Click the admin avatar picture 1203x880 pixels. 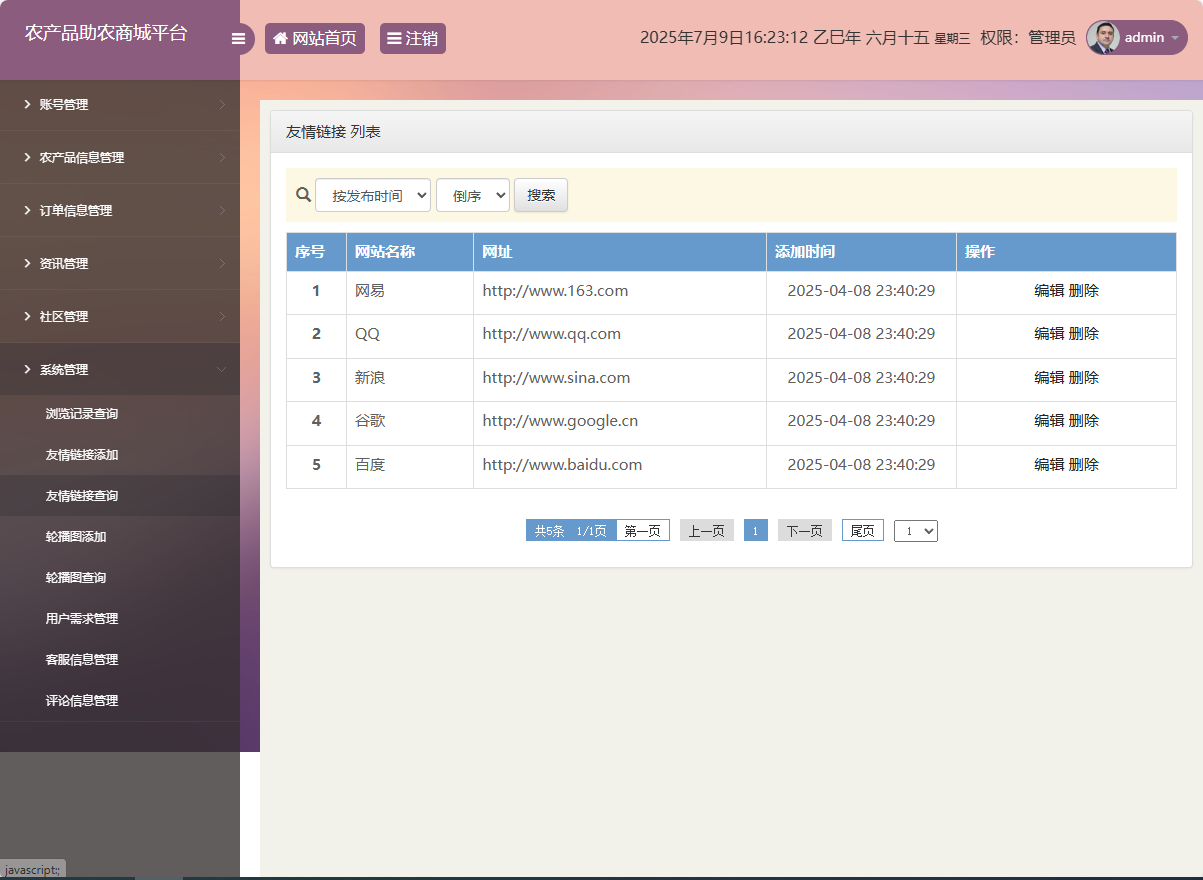point(1103,37)
